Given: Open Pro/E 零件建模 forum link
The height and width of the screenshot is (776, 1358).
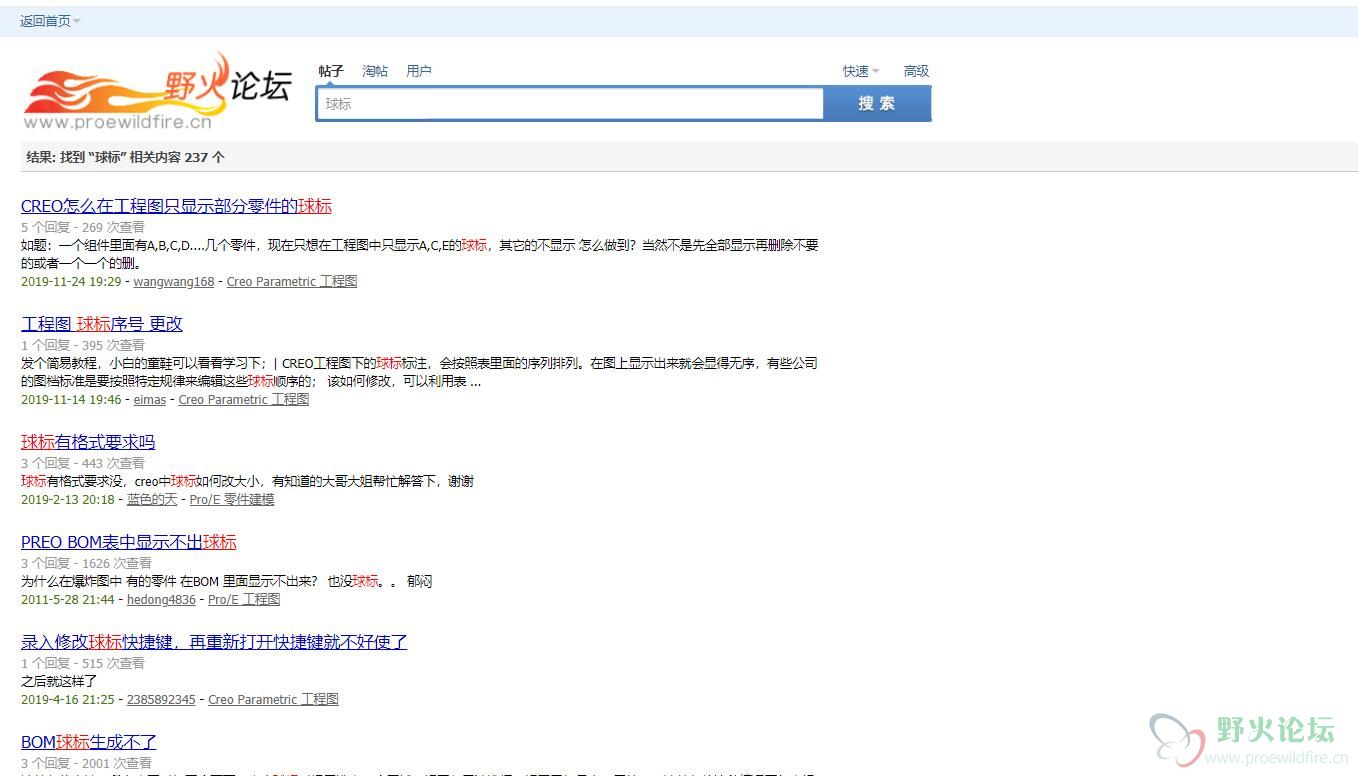Looking at the screenshot, I should click(x=232, y=500).
